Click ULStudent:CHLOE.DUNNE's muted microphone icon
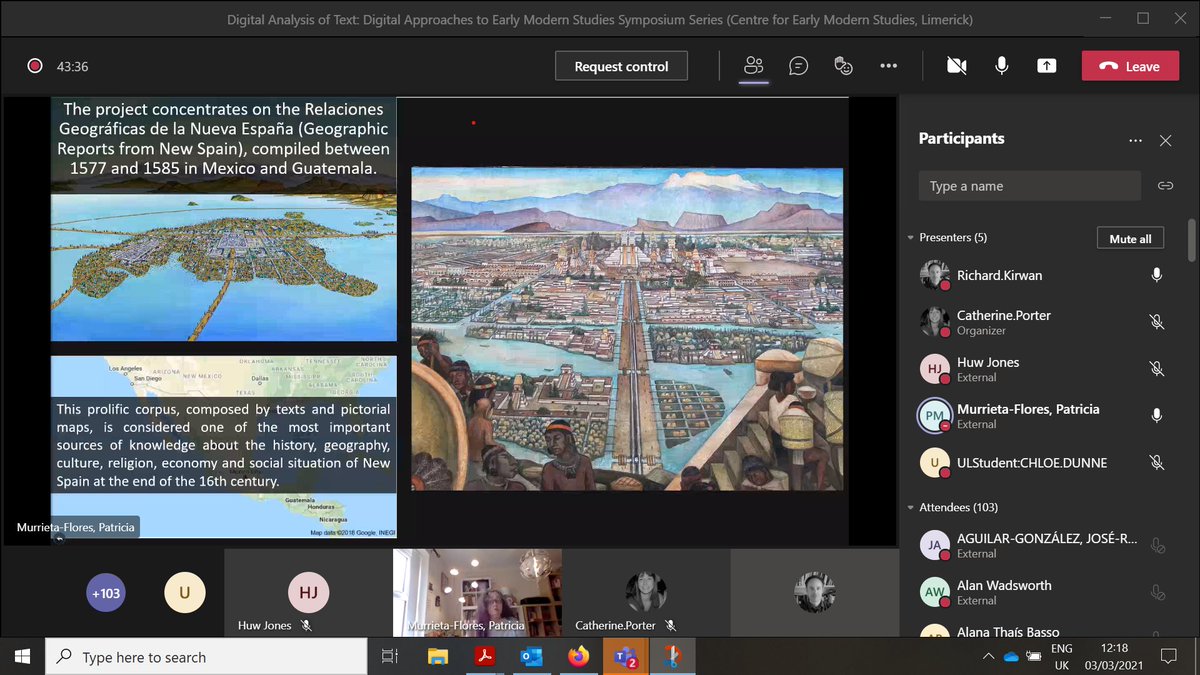The image size is (1200, 675). tap(1156, 463)
